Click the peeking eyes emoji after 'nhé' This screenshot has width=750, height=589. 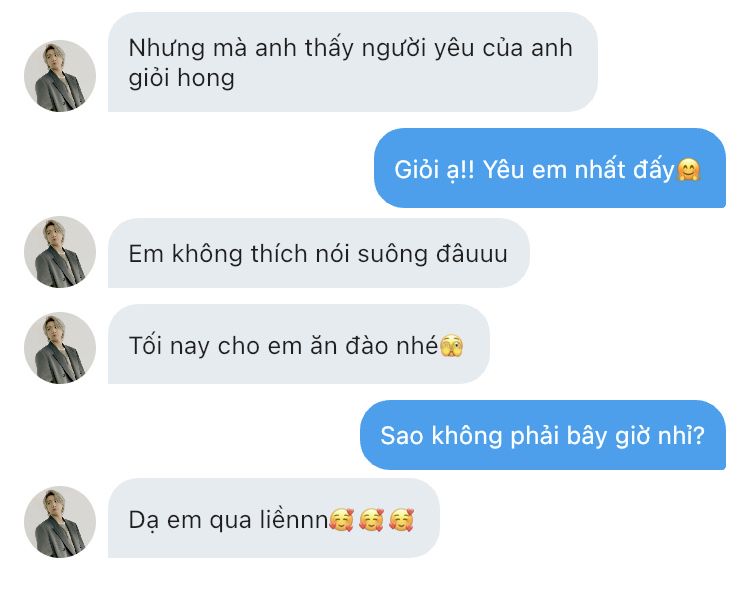tap(452, 346)
